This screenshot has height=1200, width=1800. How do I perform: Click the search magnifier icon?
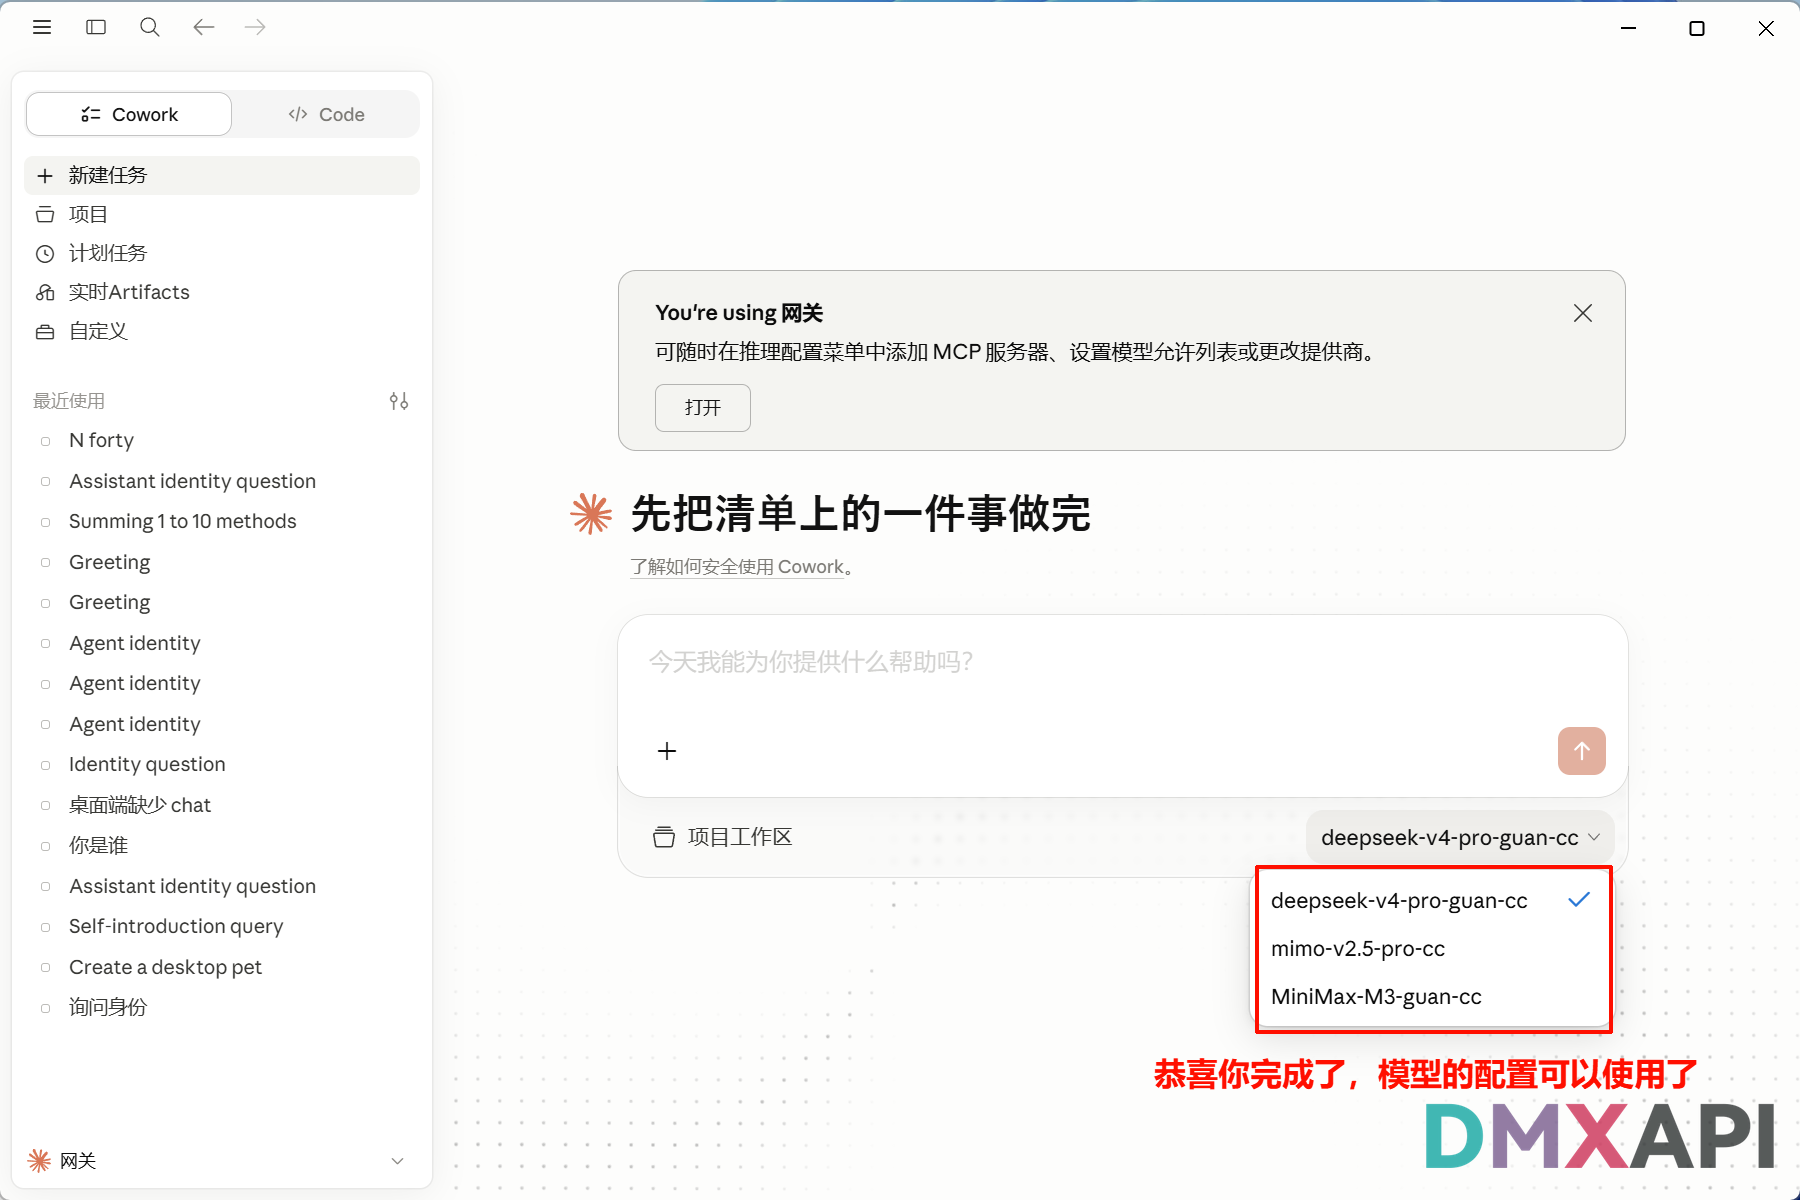click(x=150, y=27)
